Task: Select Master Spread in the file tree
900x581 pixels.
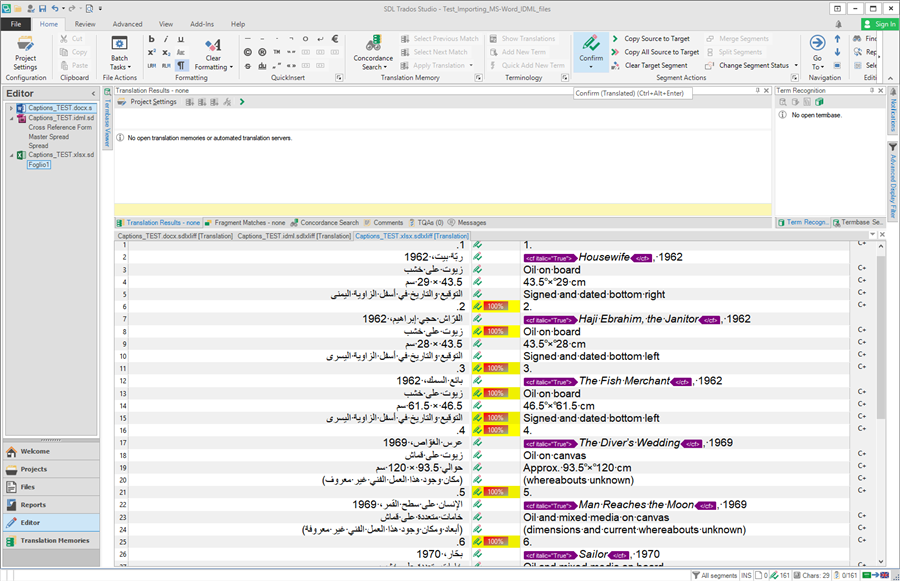Action: (x=49, y=137)
